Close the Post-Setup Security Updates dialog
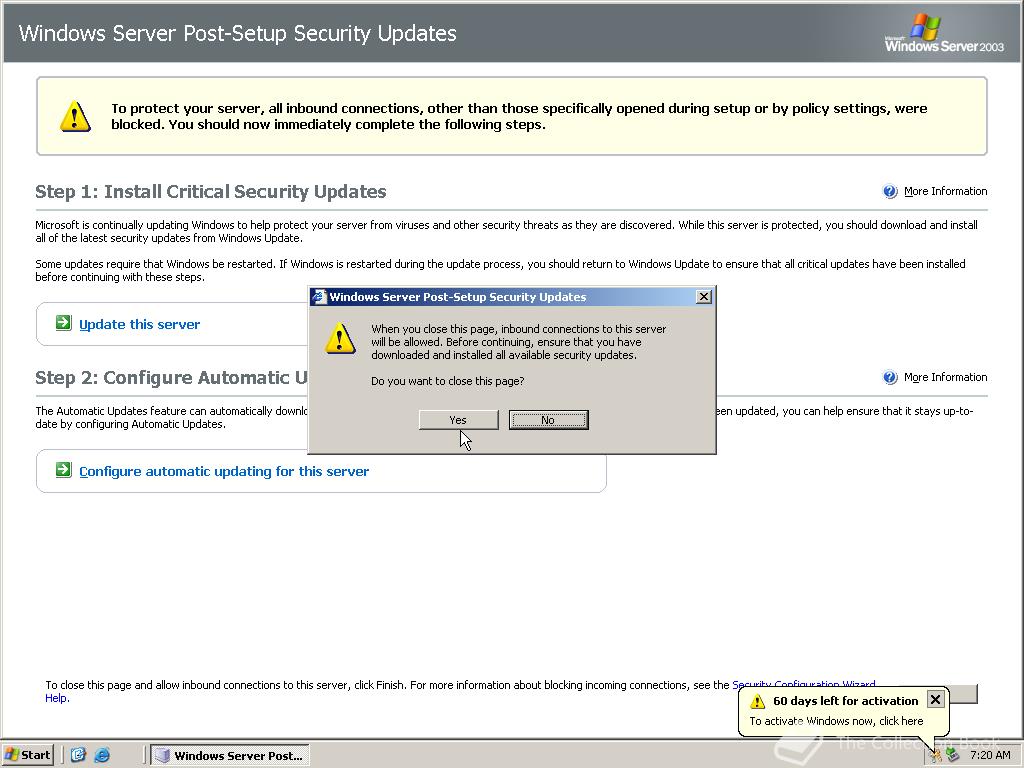 click(x=703, y=296)
